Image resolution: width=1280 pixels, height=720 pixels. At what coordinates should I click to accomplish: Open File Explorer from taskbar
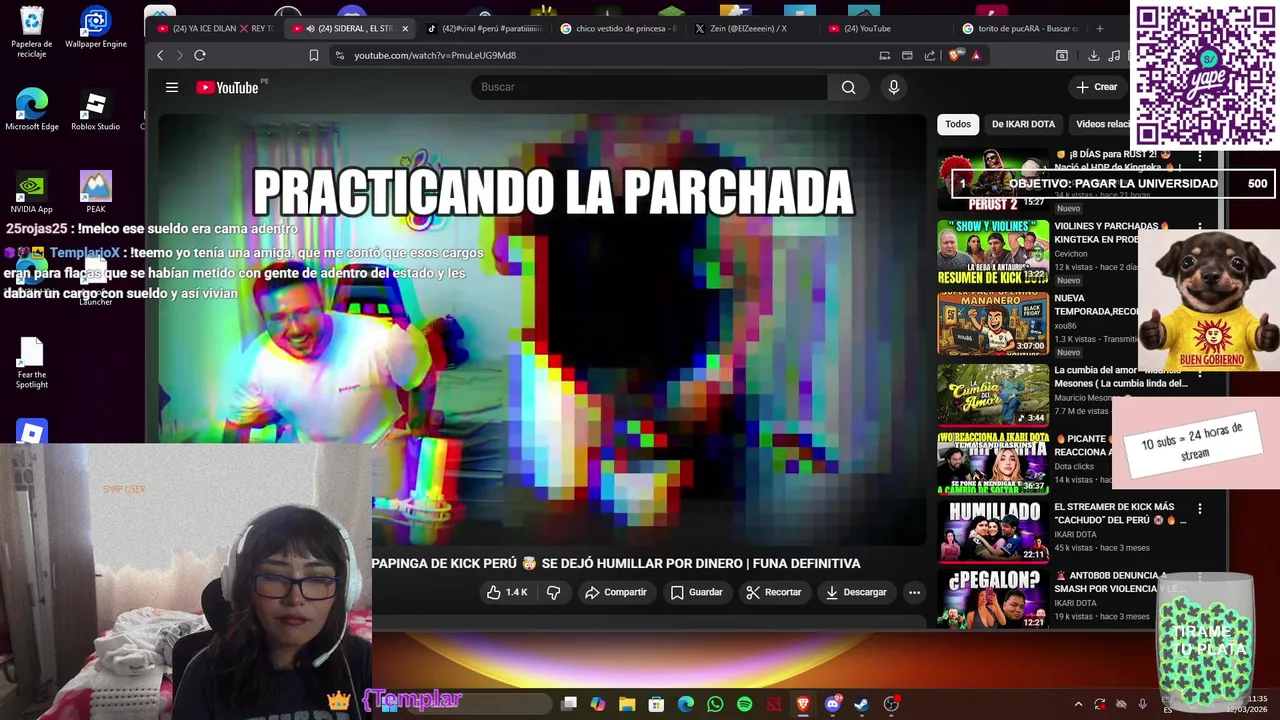tap(627, 704)
